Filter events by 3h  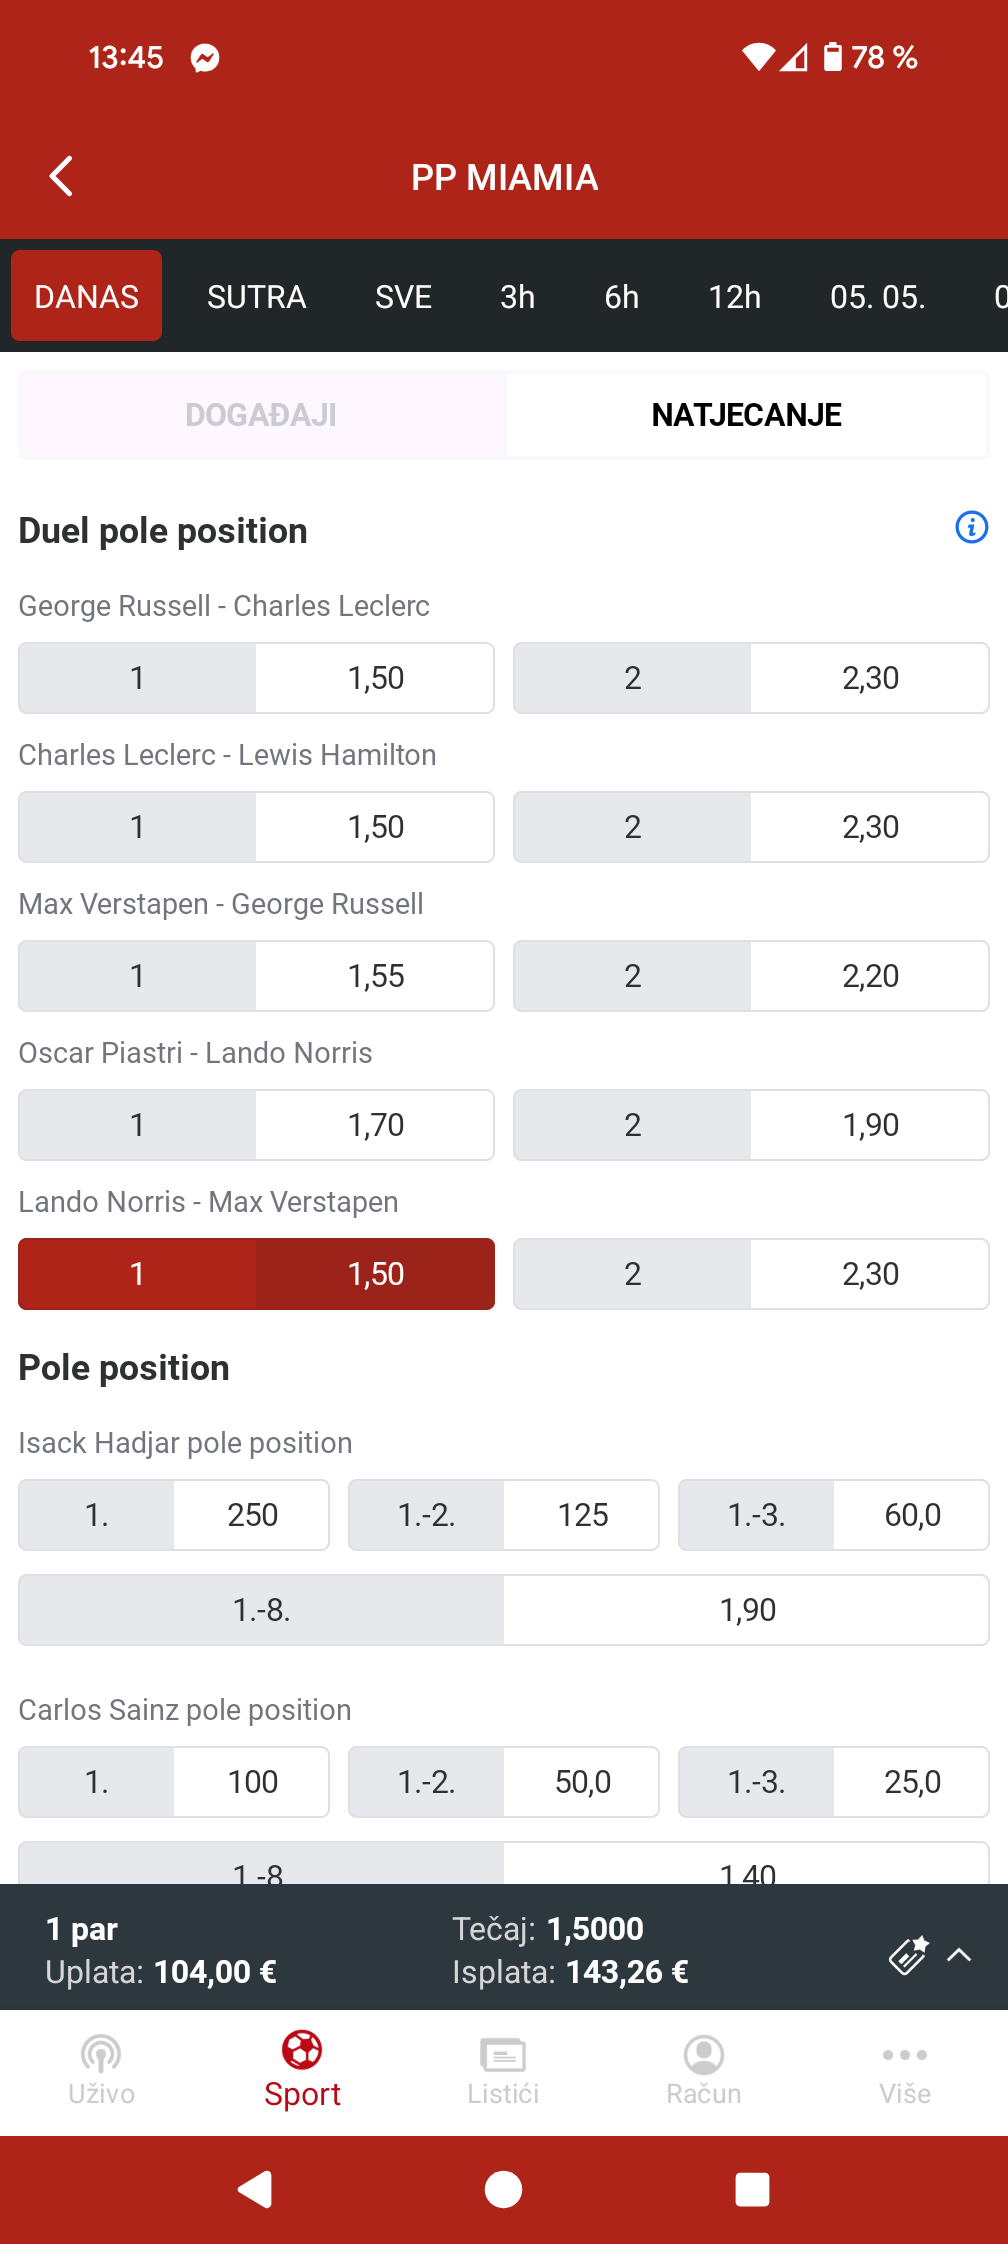click(517, 297)
